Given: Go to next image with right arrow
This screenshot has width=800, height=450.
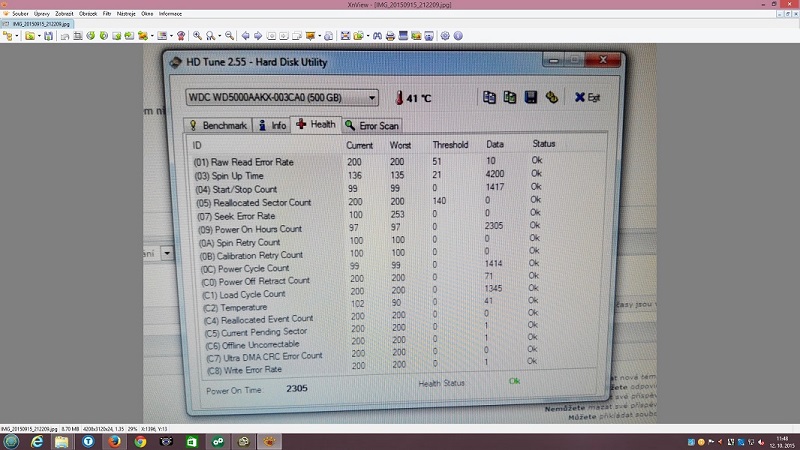Looking at the screenshot, I should tap(258, 36).
